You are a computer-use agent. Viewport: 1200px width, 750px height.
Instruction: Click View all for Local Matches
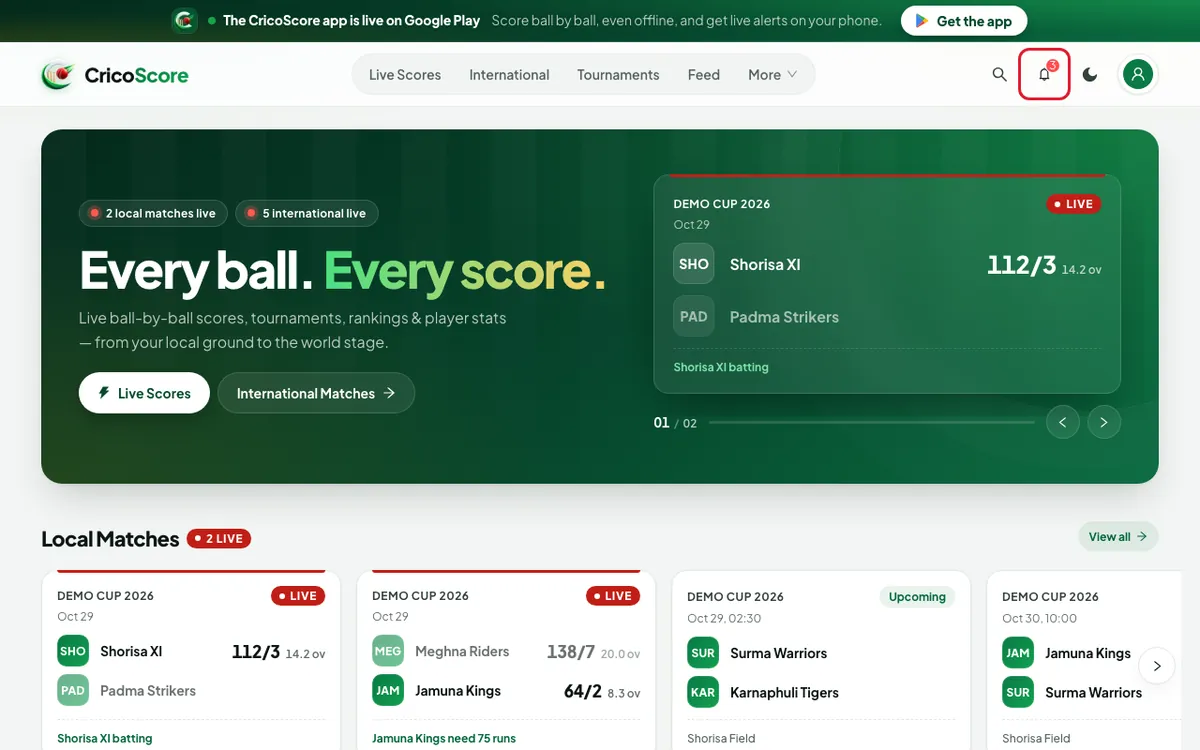coord(1118,537)
